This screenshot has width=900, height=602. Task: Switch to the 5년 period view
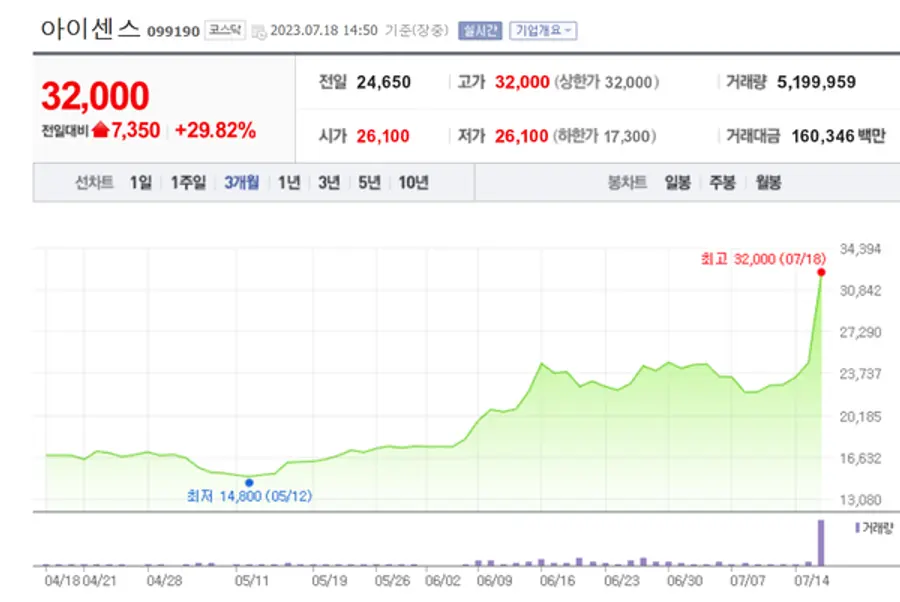pyautogui.click(x=367, y=183)
